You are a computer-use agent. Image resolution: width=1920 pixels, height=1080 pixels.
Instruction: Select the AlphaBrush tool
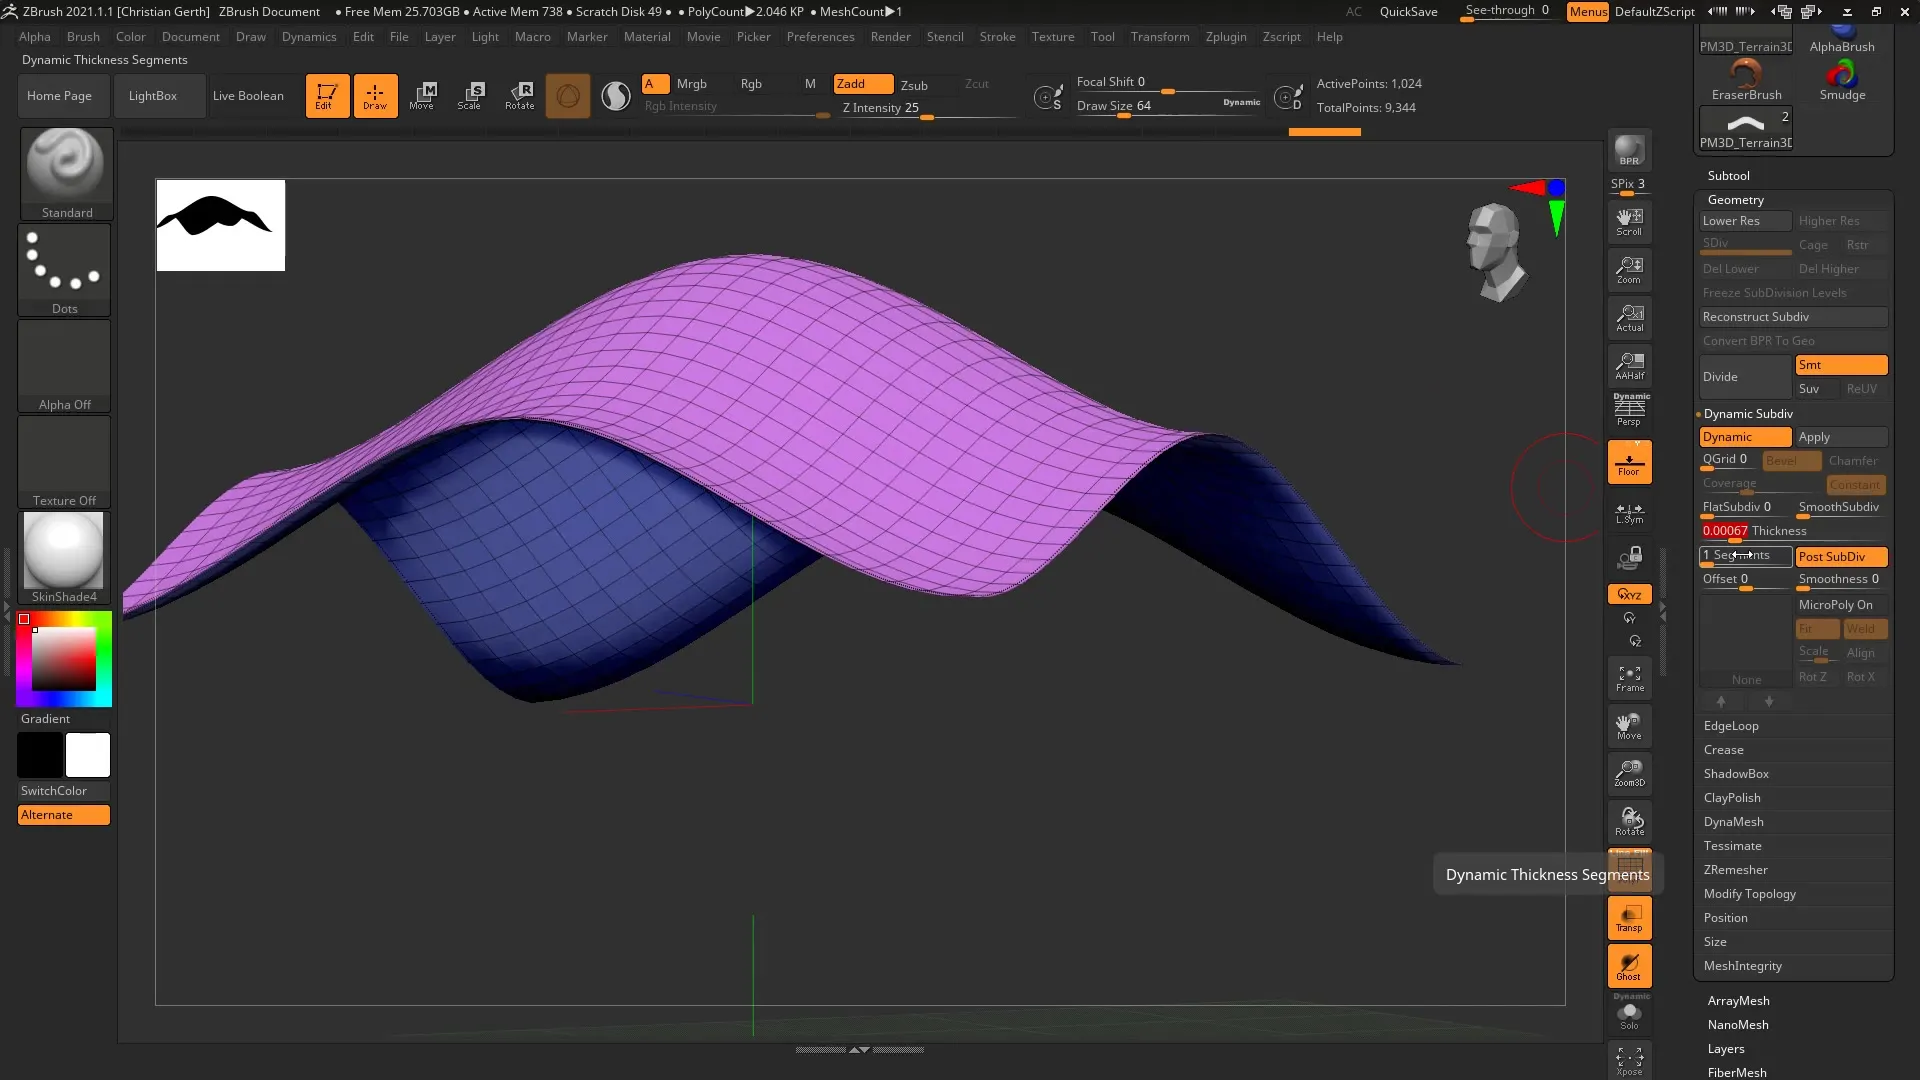point(1842,40)
